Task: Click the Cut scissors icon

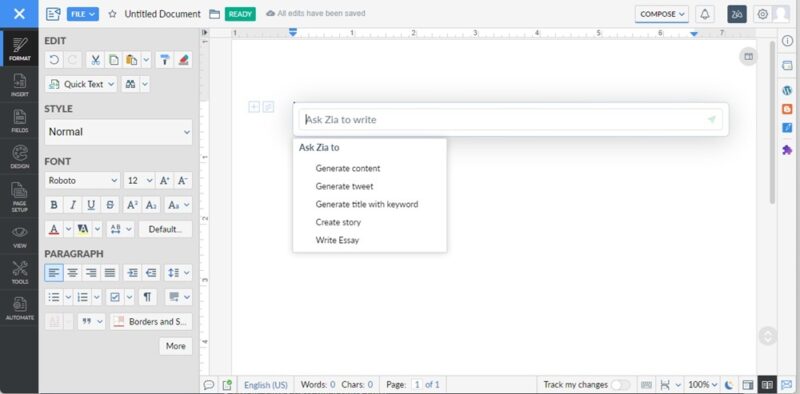Action: [95, 60]
